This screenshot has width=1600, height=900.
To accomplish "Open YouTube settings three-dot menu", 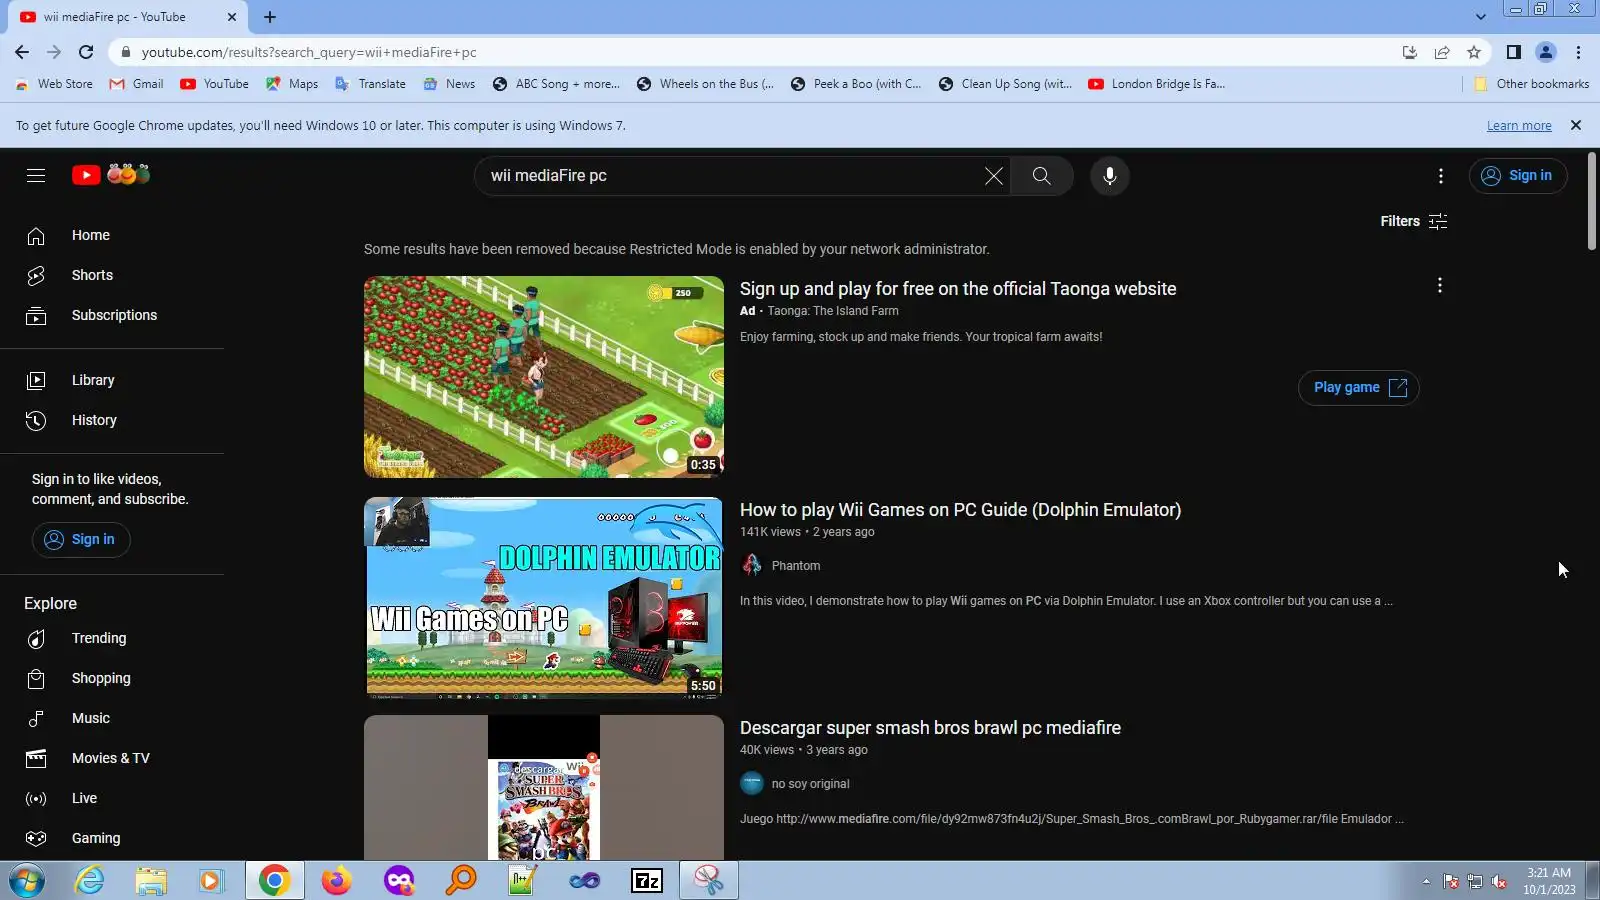I will click(1440, 176).
